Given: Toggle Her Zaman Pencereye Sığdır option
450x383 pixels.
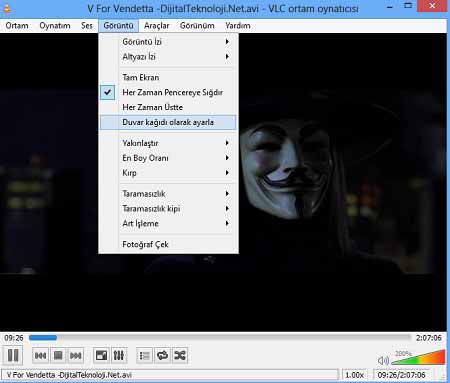Looking at the screenshot, I should tap(168, 92).
